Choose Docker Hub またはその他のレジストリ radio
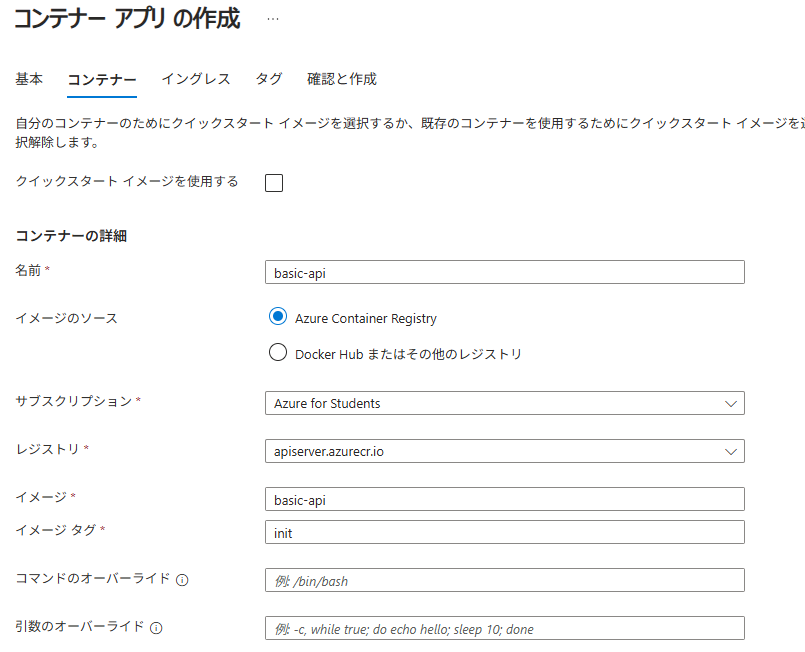The height and width of the screenshot is (652, 805). (x=278, y=352)
